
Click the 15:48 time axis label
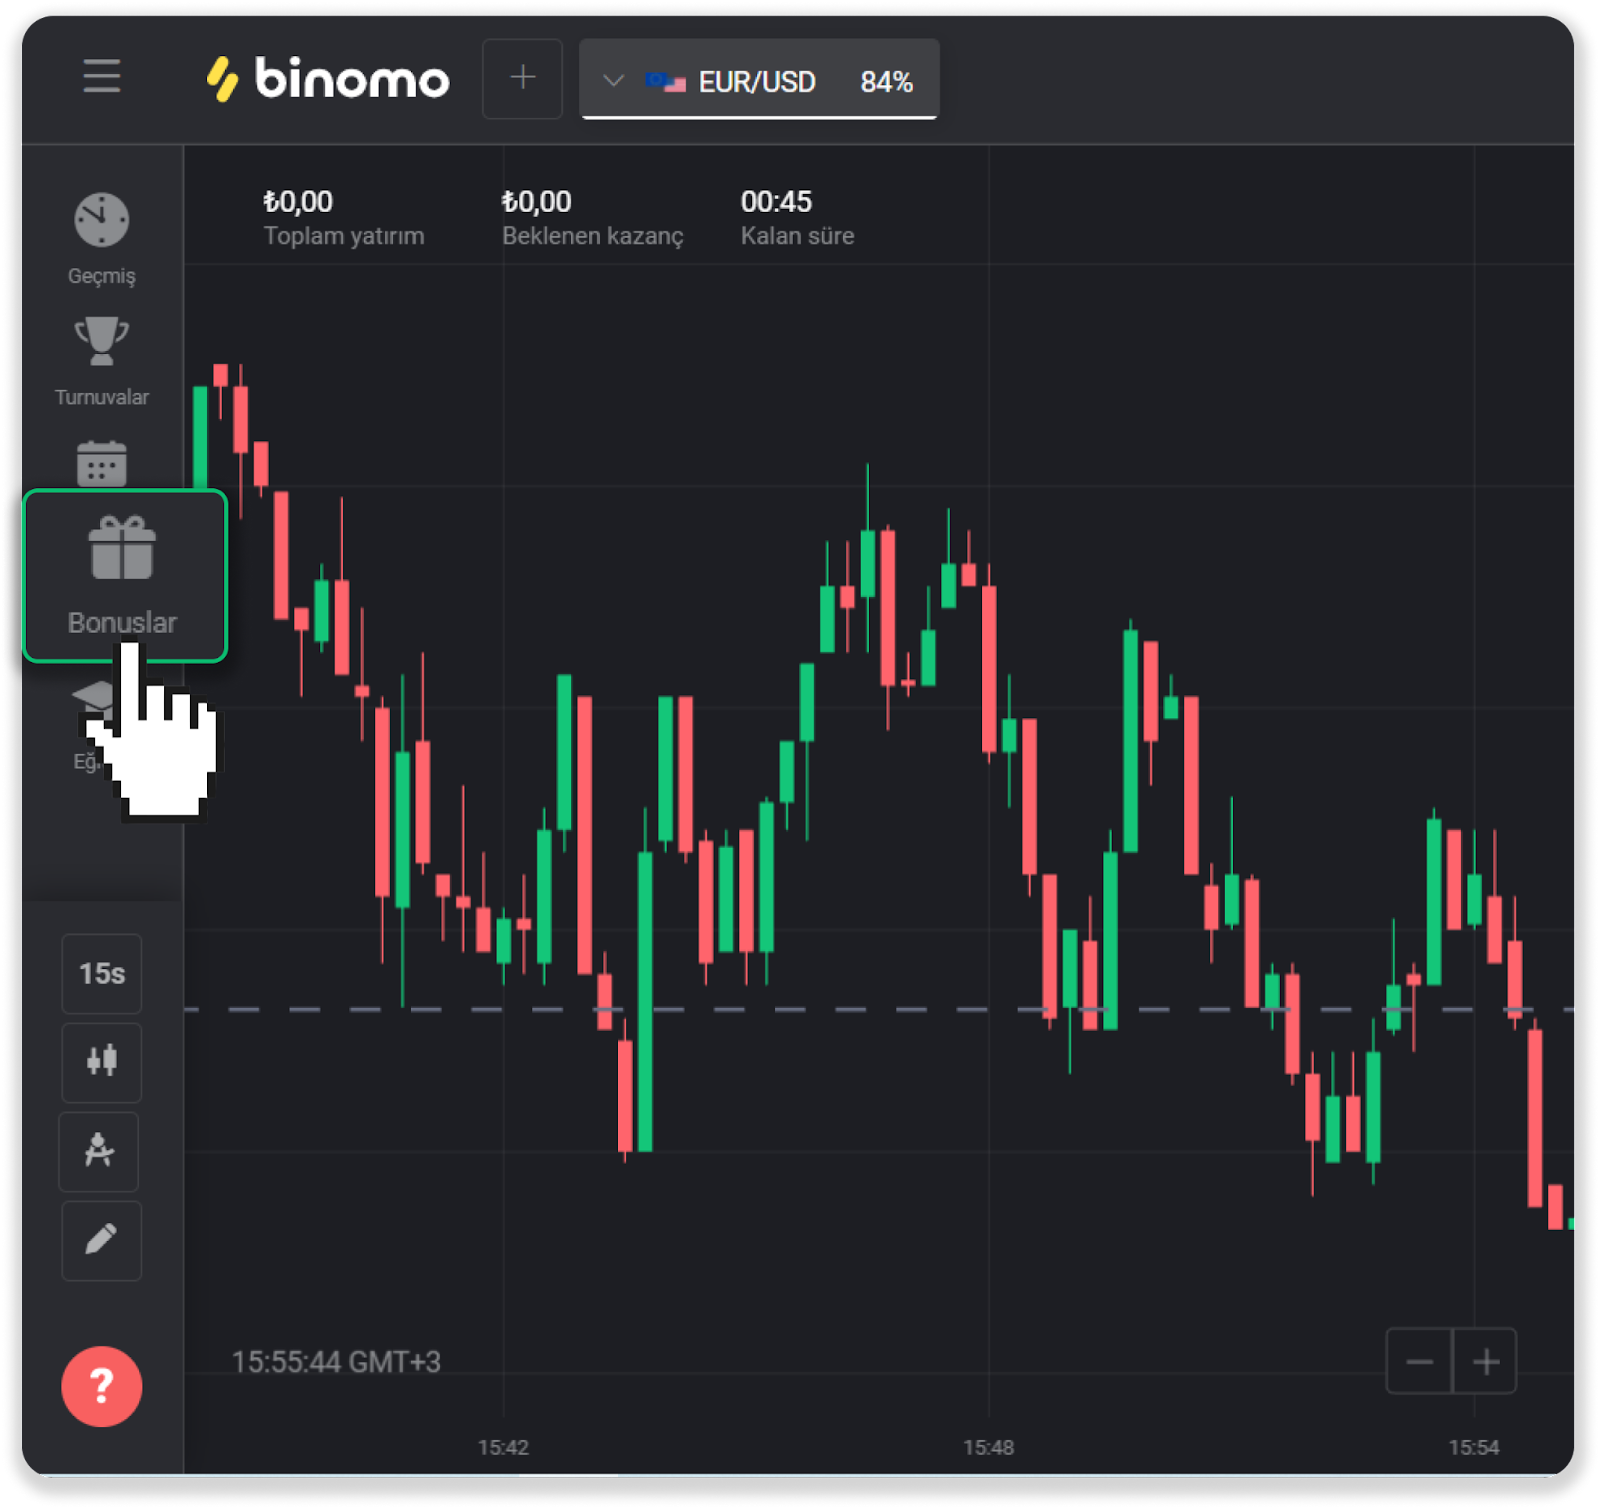tap(988, 1447)
